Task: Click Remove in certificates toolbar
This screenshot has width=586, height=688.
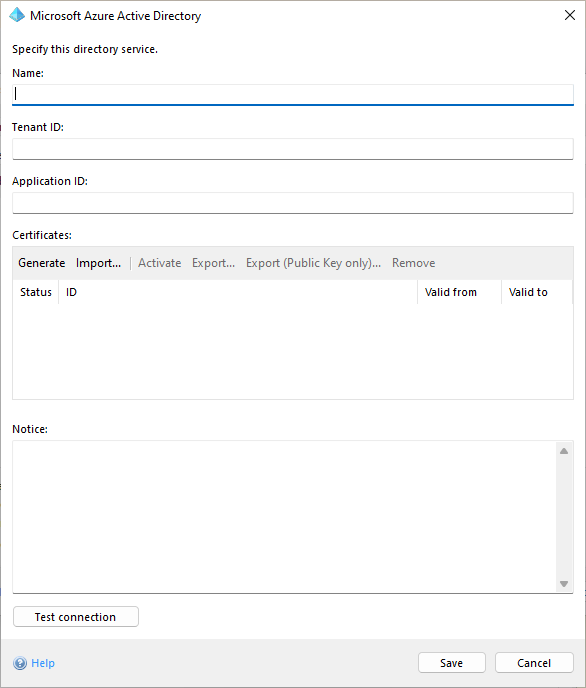Action: (x=414, y=263)
